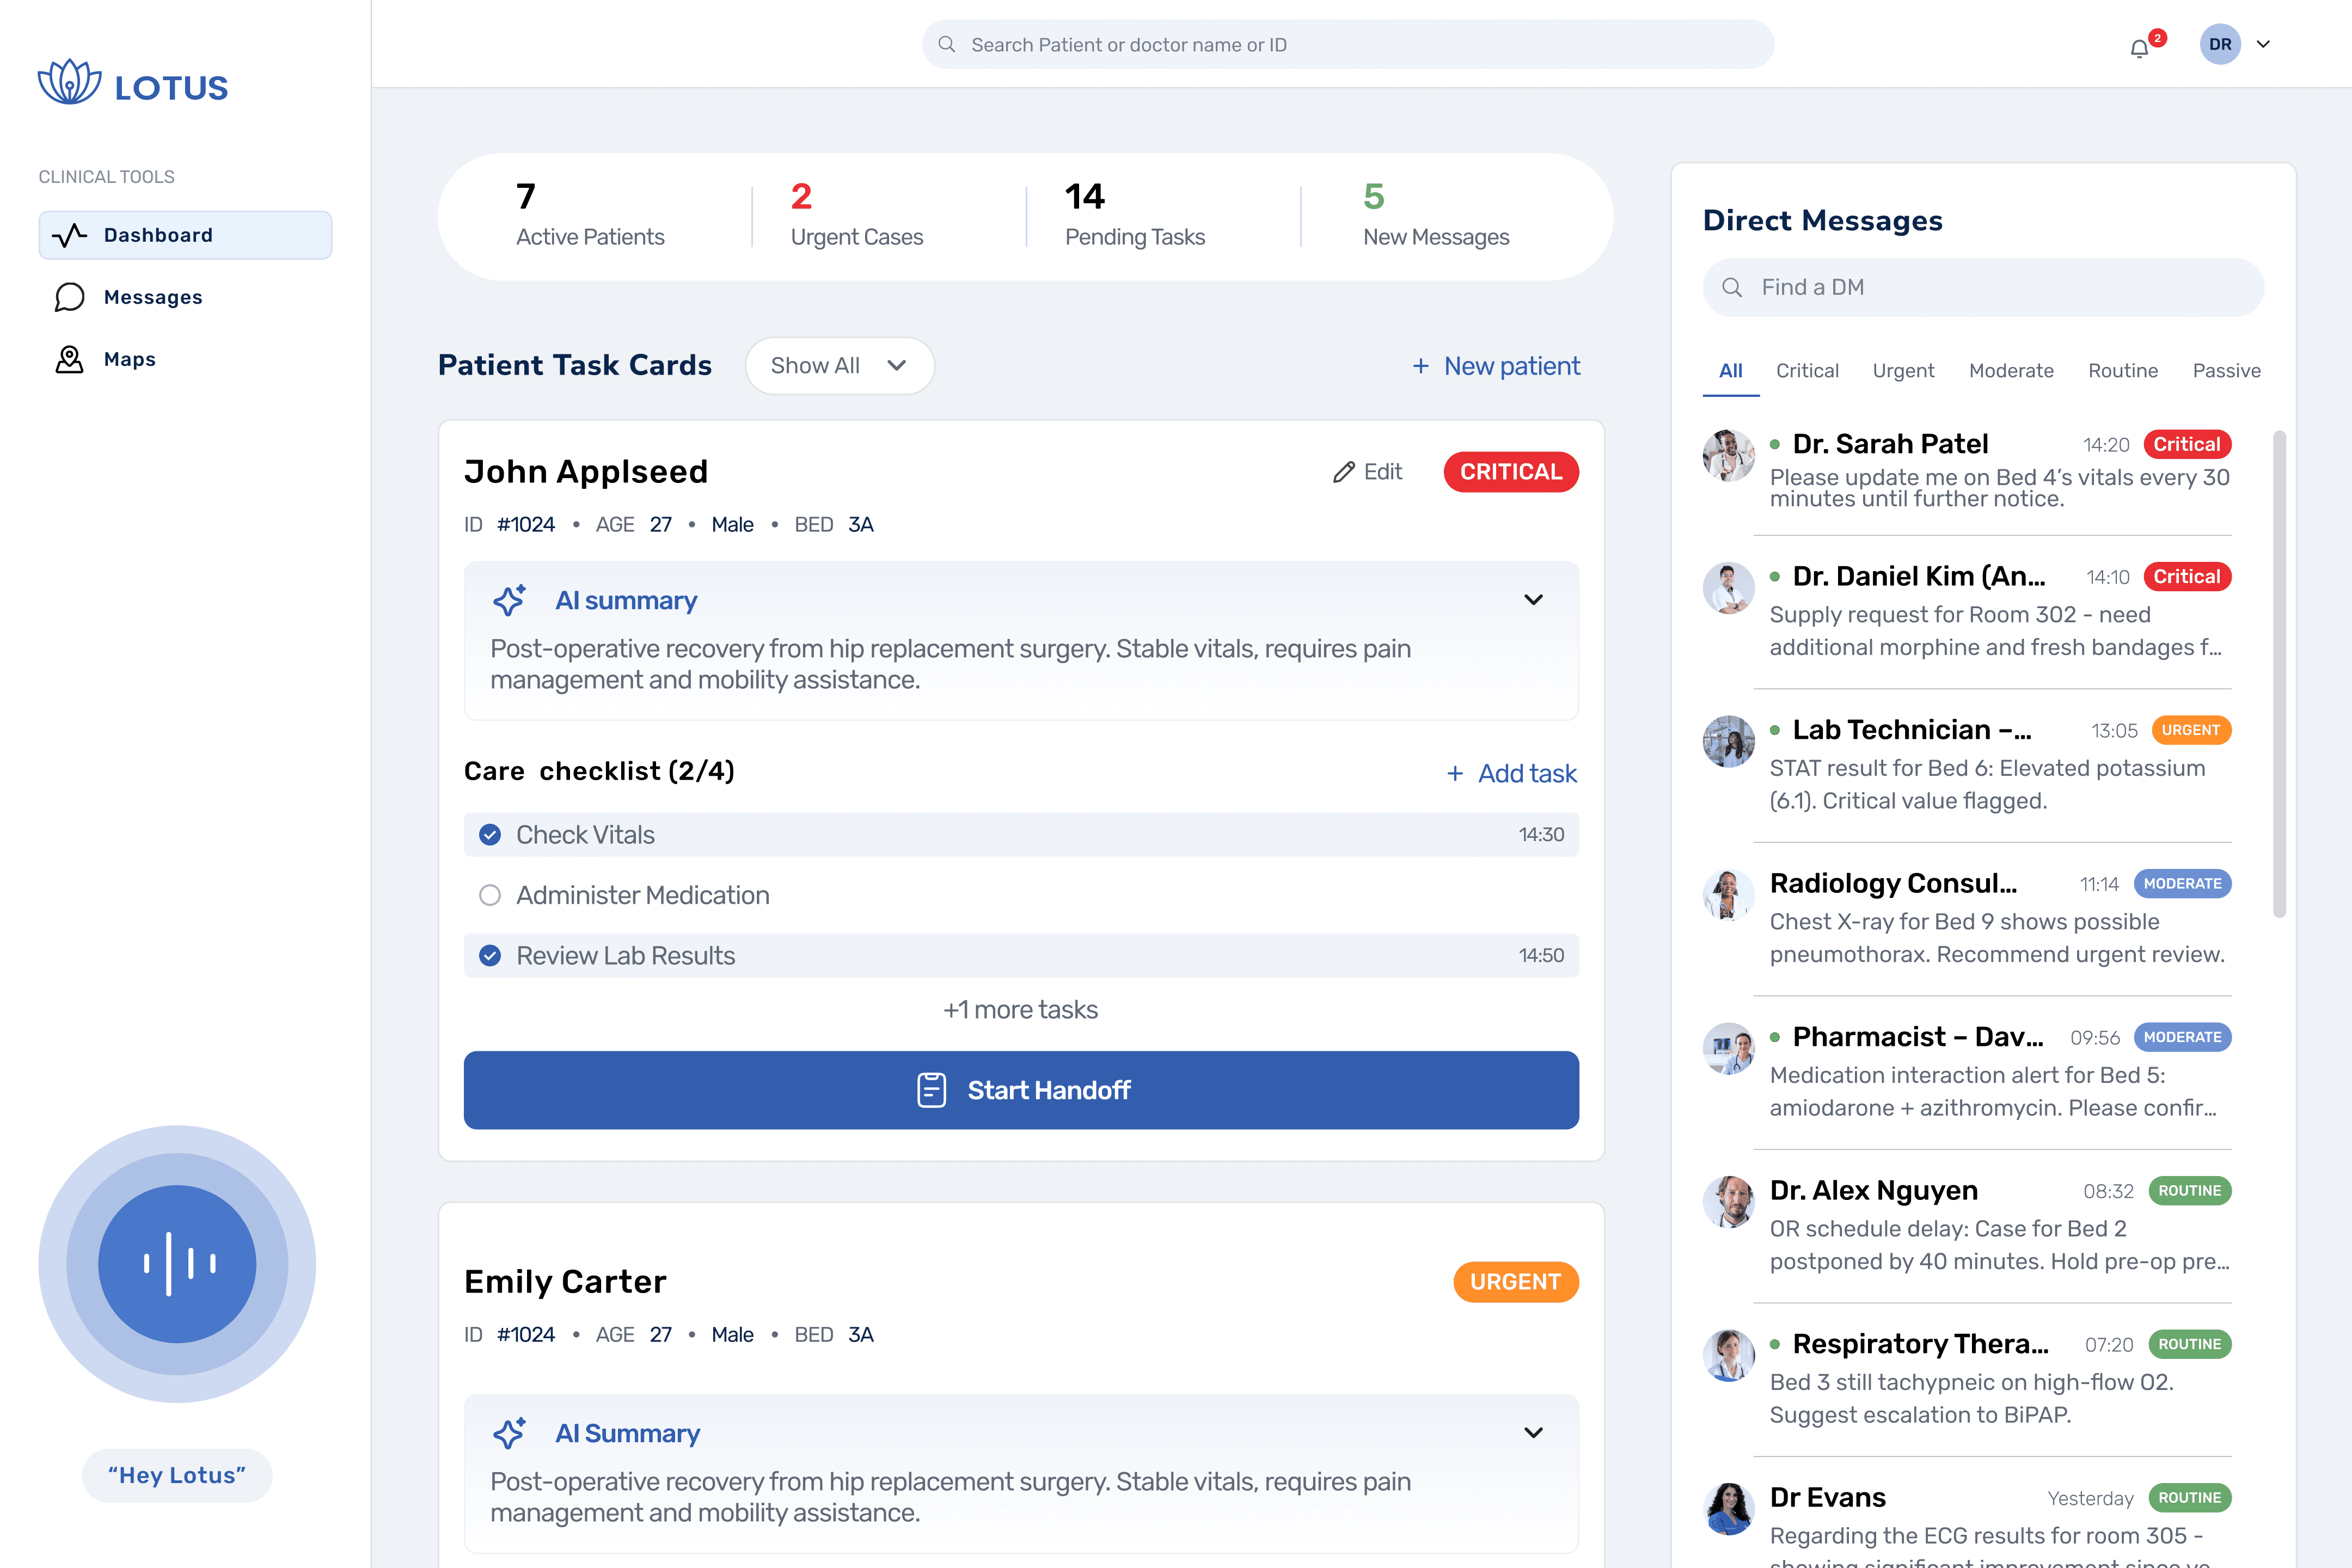Viewport: 2352px width, 1568px height.
Task: Click the search magnifier in the top bar
Action: point(947,45)
